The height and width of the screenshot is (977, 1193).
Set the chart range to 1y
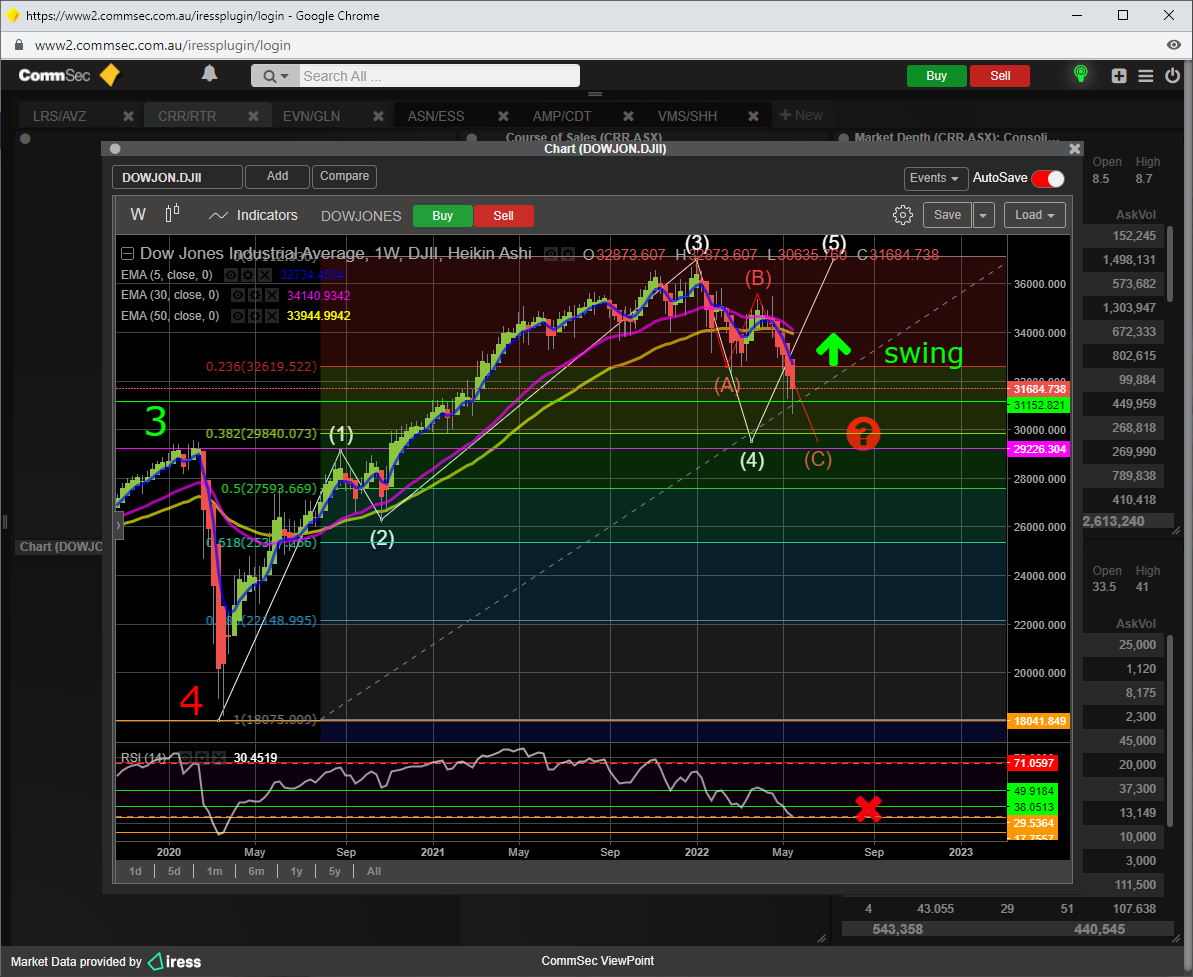click(x=296, y=871)
